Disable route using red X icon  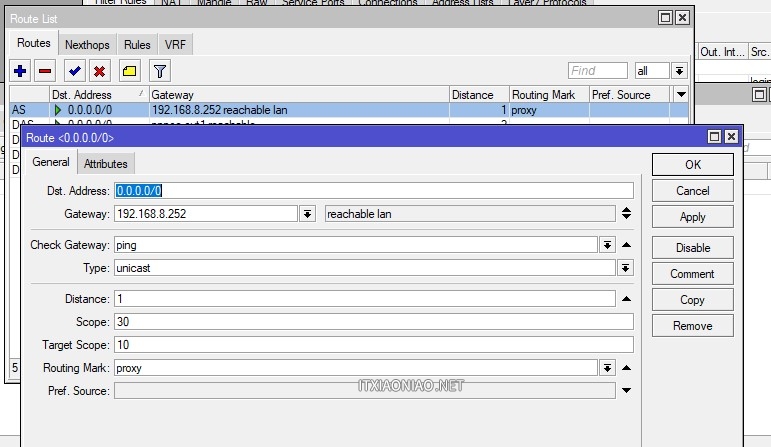point(99,71)
